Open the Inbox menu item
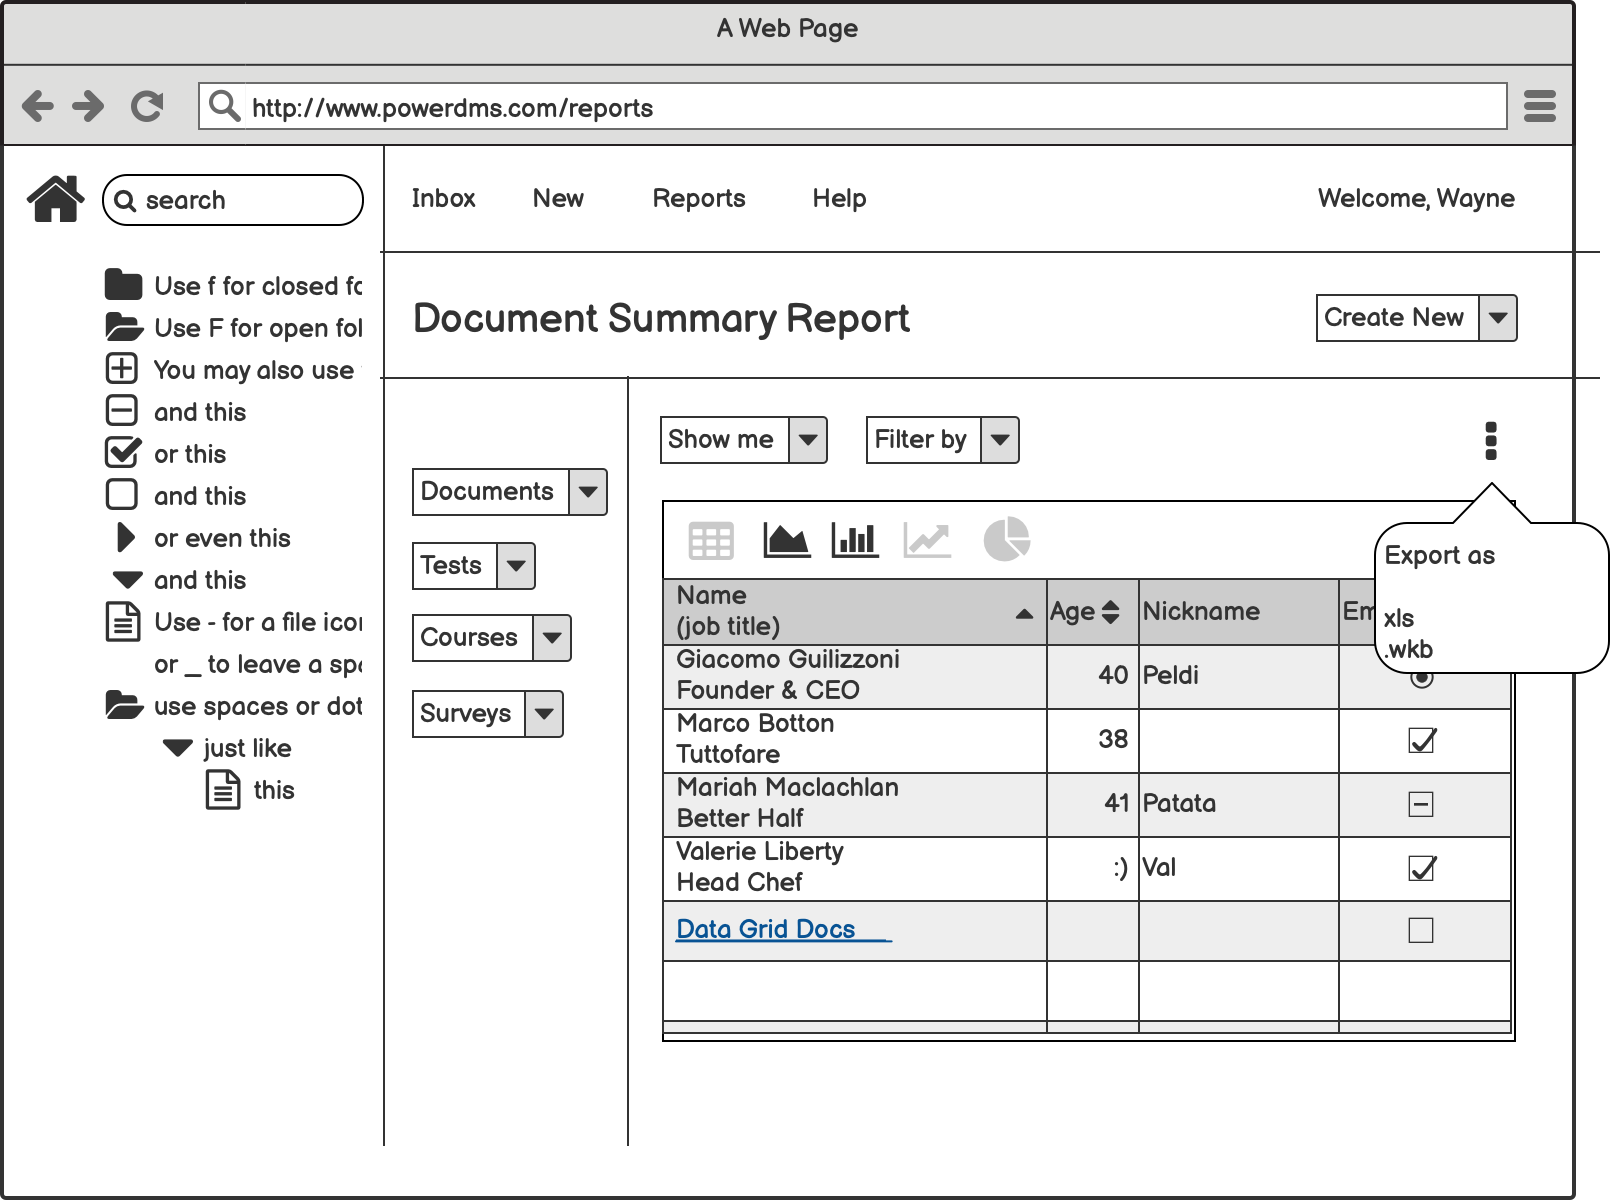1610x1200 pixels. [443, 198]
